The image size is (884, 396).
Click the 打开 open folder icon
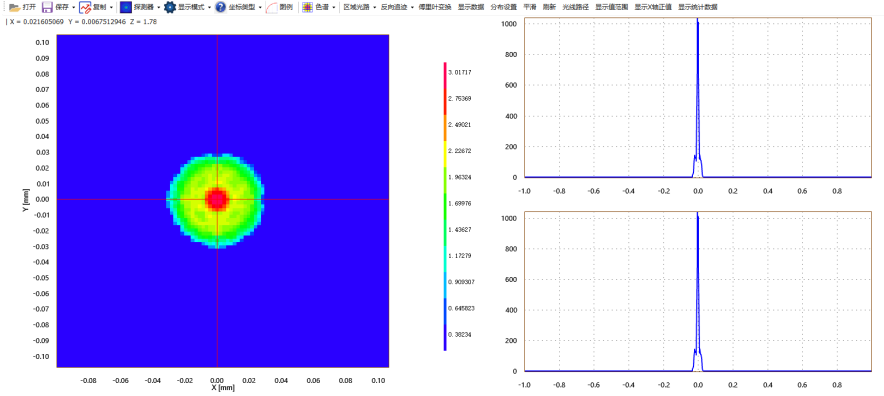coord(15,7)
